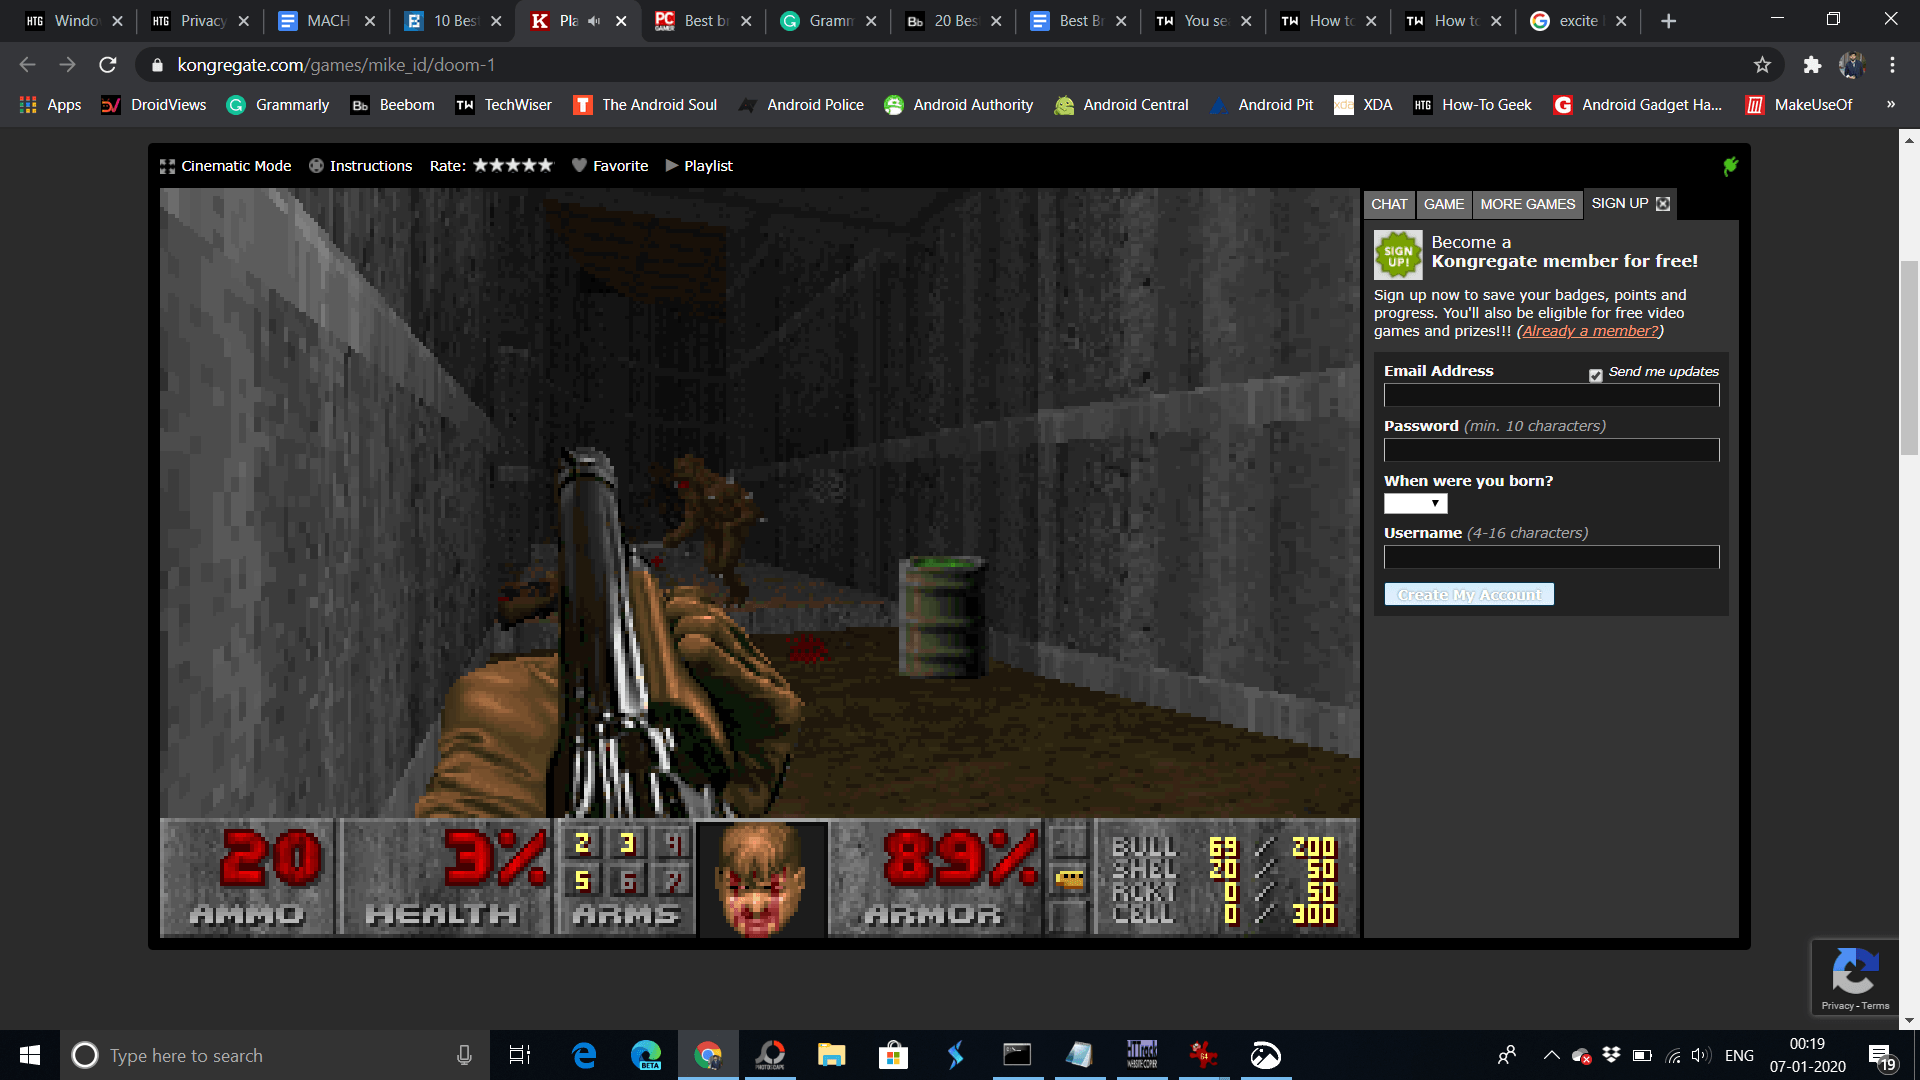This screenshot has width=1920, height=1080.
Task: Click the MORE GAMES tab icon
Action: [x=1527, y=203]
